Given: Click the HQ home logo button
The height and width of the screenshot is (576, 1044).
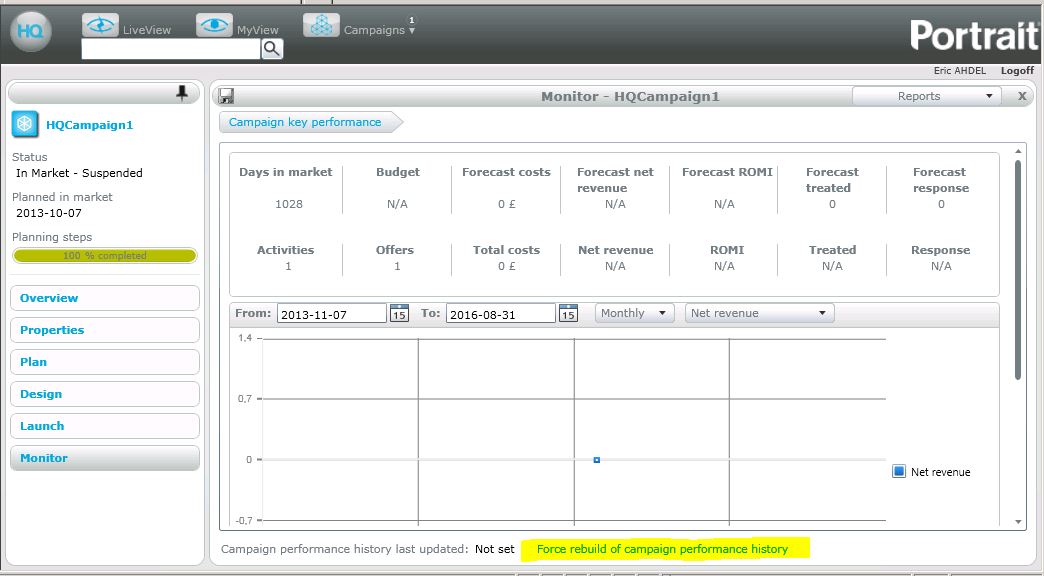Looking at the screenshot, I should pos(31,31).
